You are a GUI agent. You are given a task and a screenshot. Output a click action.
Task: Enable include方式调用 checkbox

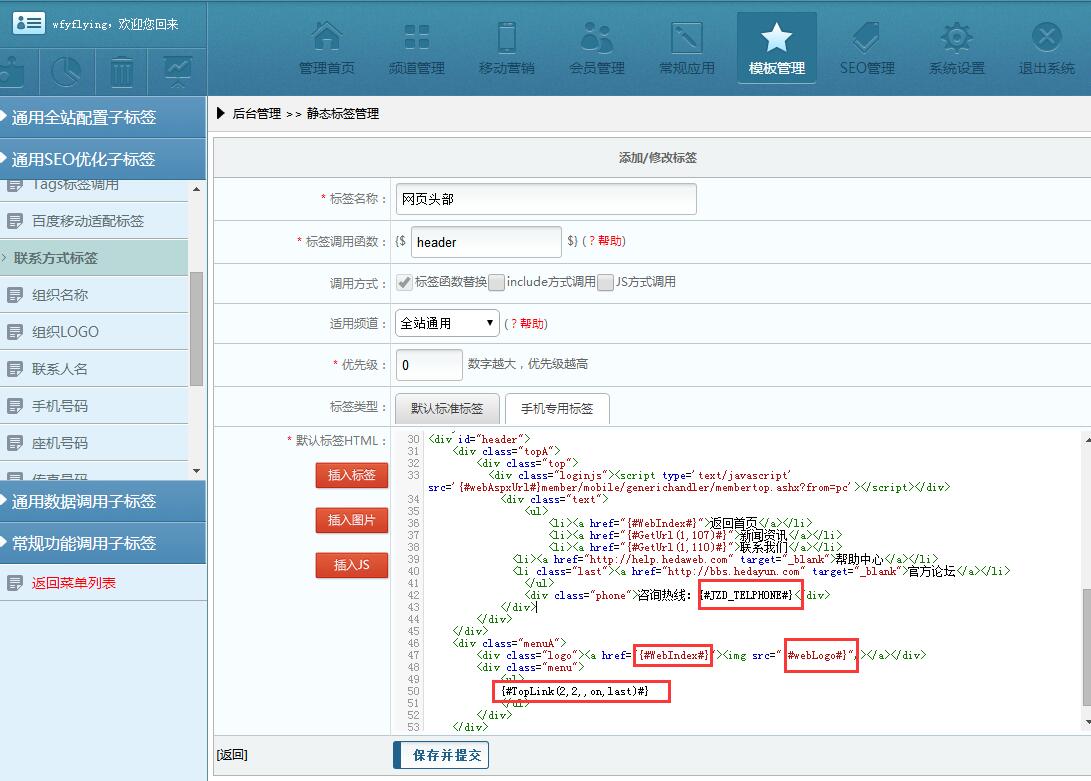(x=496, y=283)
